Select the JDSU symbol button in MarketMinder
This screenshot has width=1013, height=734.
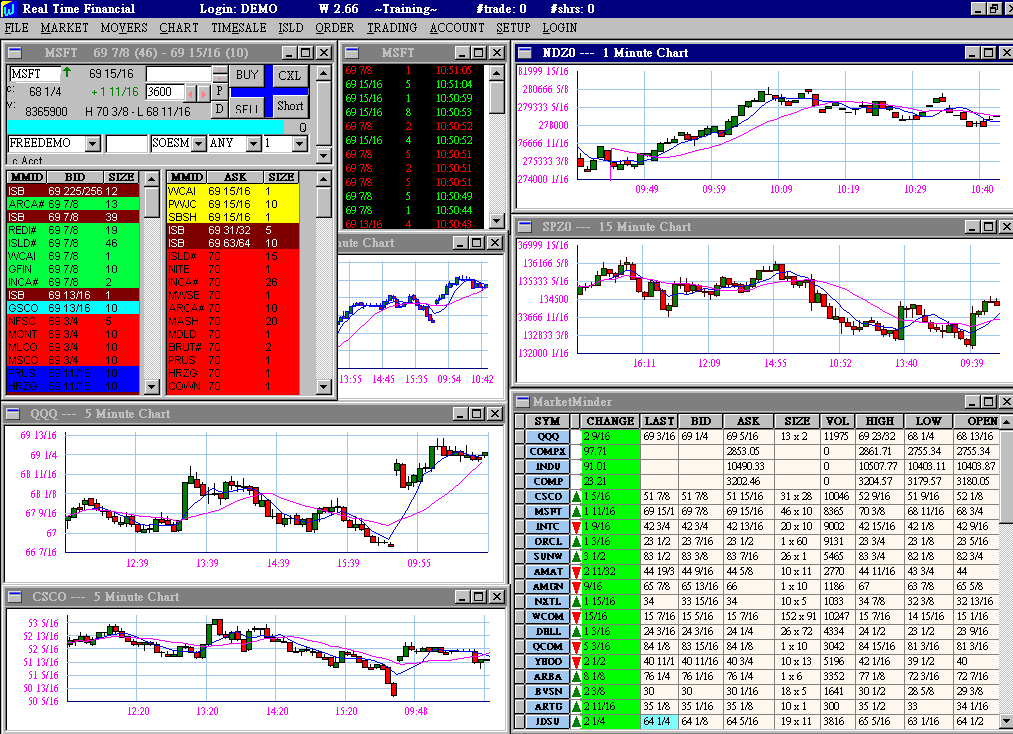pyautogui.click(x=548, y=721)
